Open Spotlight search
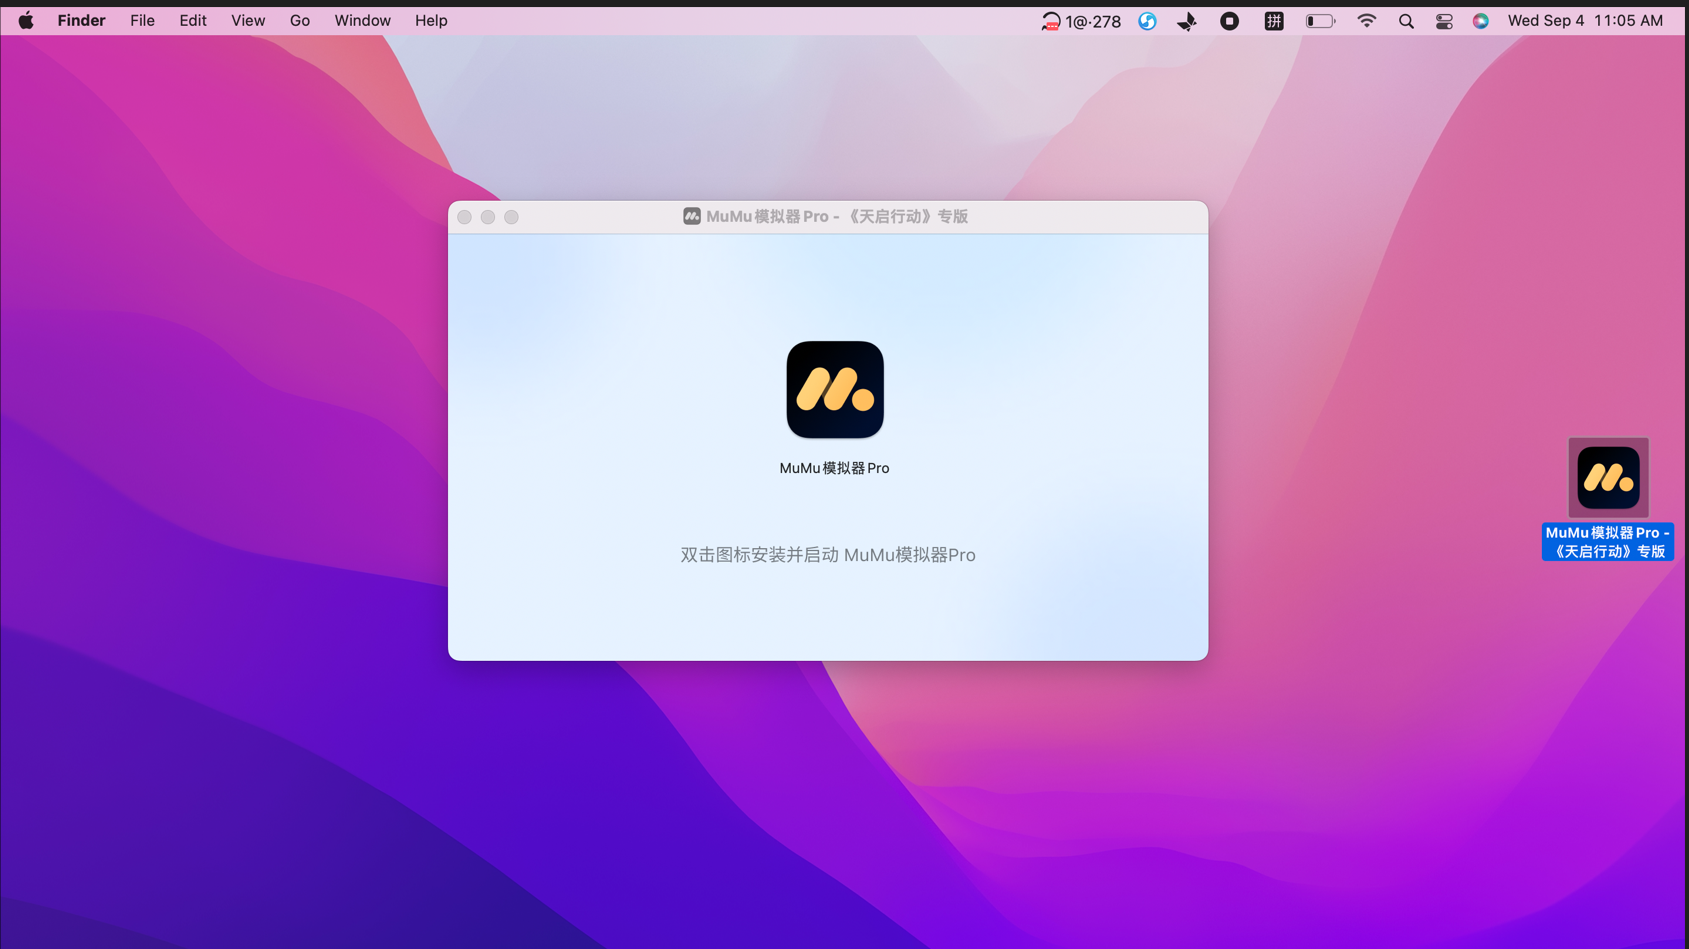 coord(1406,21)
